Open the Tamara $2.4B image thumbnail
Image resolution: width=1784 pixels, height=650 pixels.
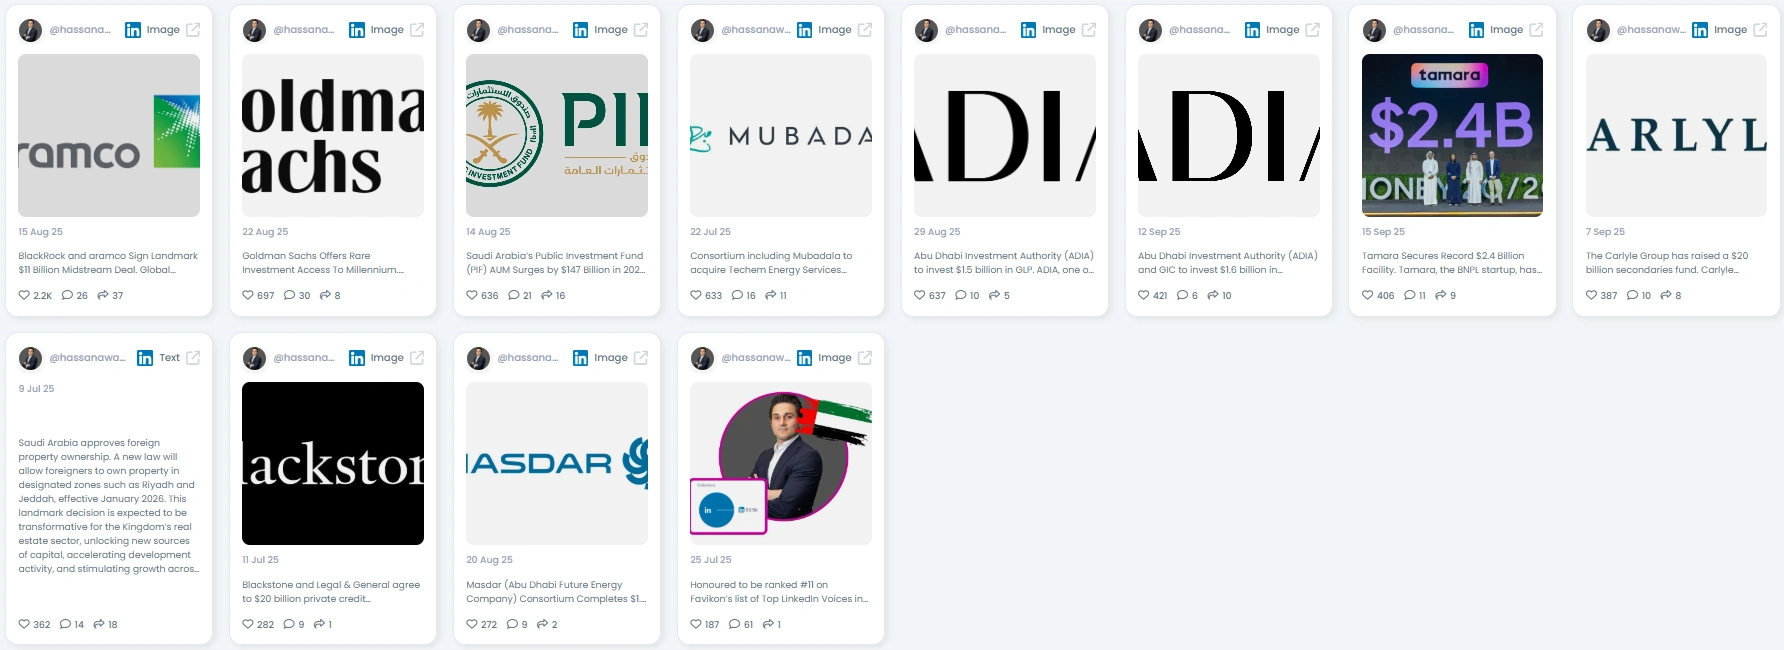point(1452,135)
